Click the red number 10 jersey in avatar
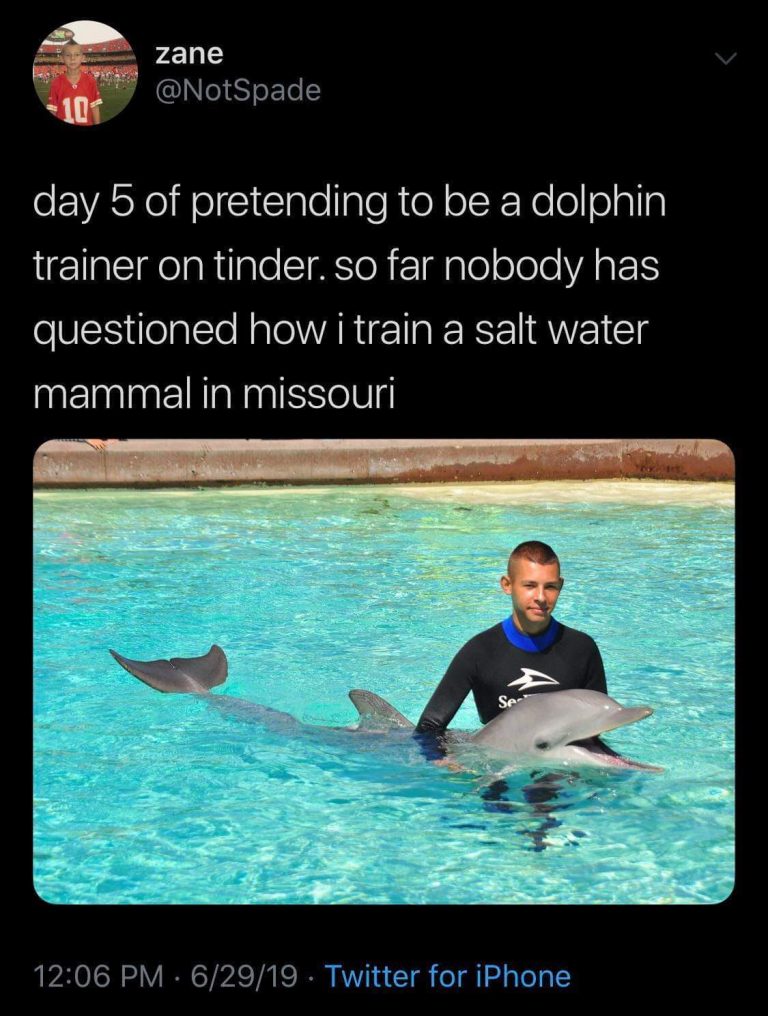The image size is (768, 1016). click(75, 100)
